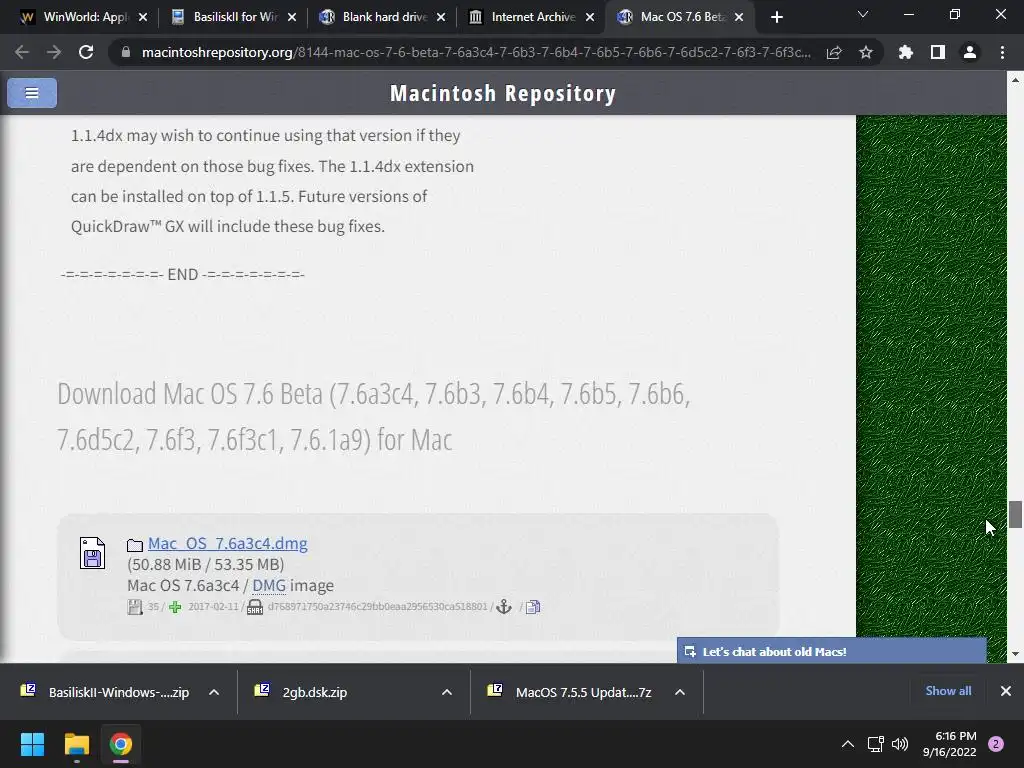Viewport: 1024px width, 768px height.
Task: Open a new browser tab
Action: pyautogui.click(x=776, y=17)
